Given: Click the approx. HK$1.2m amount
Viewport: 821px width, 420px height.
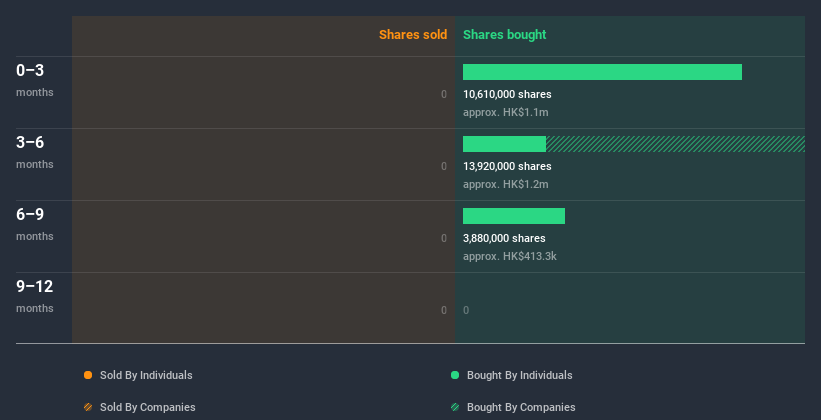Looking at the screenshot, I should (x=506, y=184).
